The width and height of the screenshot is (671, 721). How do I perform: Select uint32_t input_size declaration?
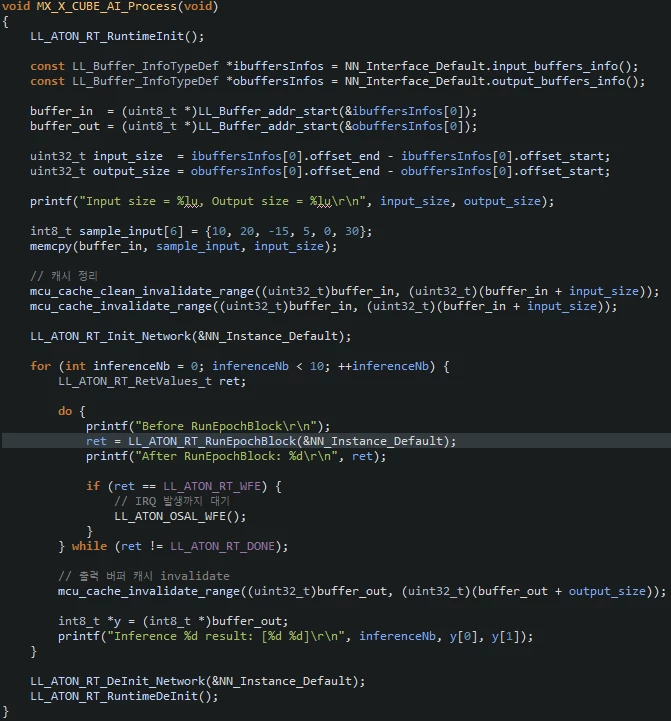click(x=96, y=156)
